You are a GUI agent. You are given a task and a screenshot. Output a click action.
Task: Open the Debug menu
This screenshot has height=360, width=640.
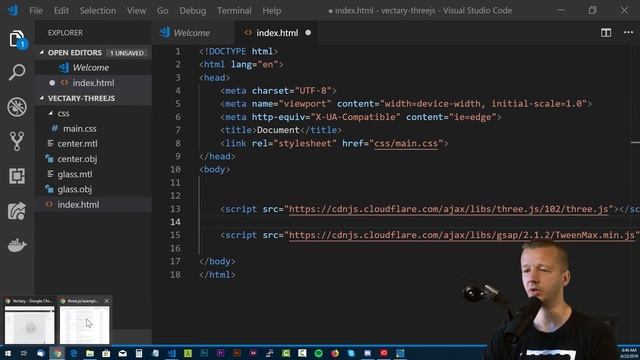pyautogui.click(x=193, y=11)
